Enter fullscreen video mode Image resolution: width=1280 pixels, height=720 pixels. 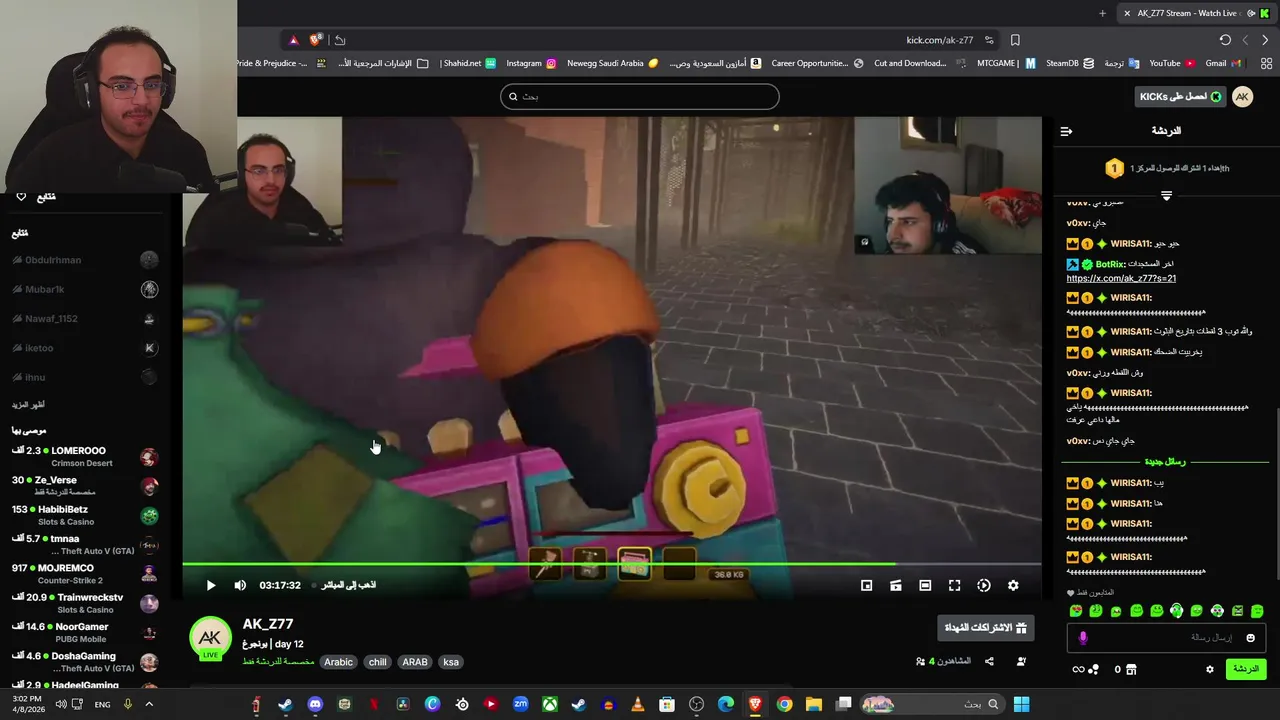coord(955,585)
